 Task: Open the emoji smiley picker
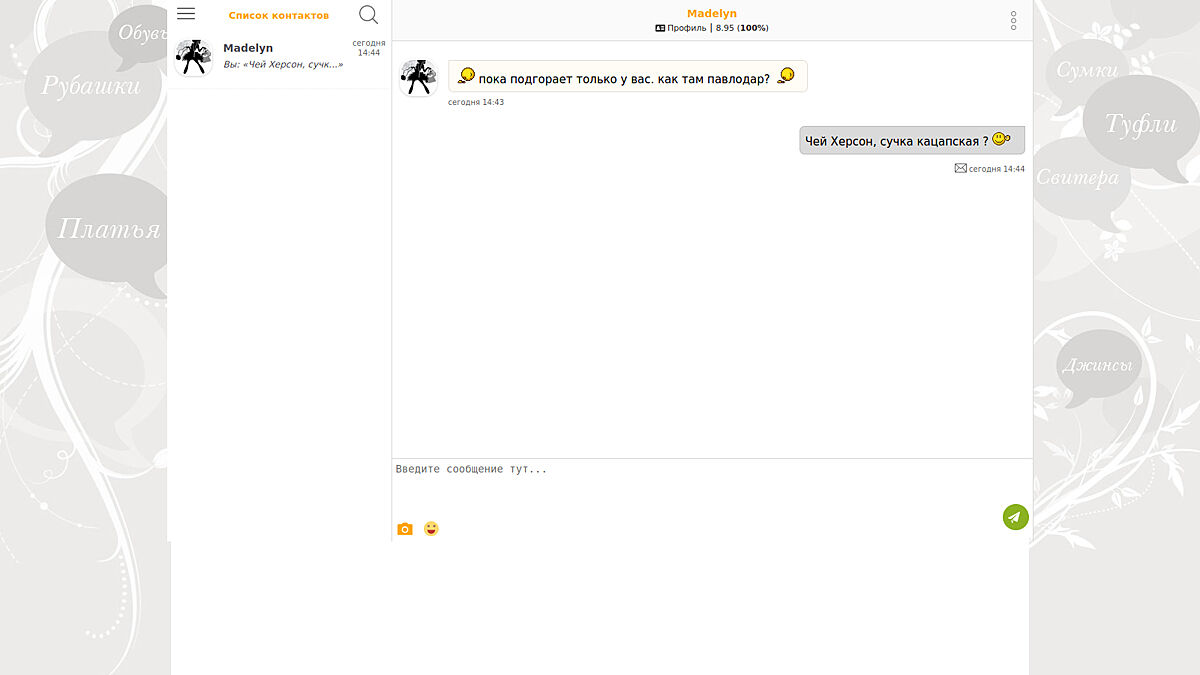tap(431, 528)
